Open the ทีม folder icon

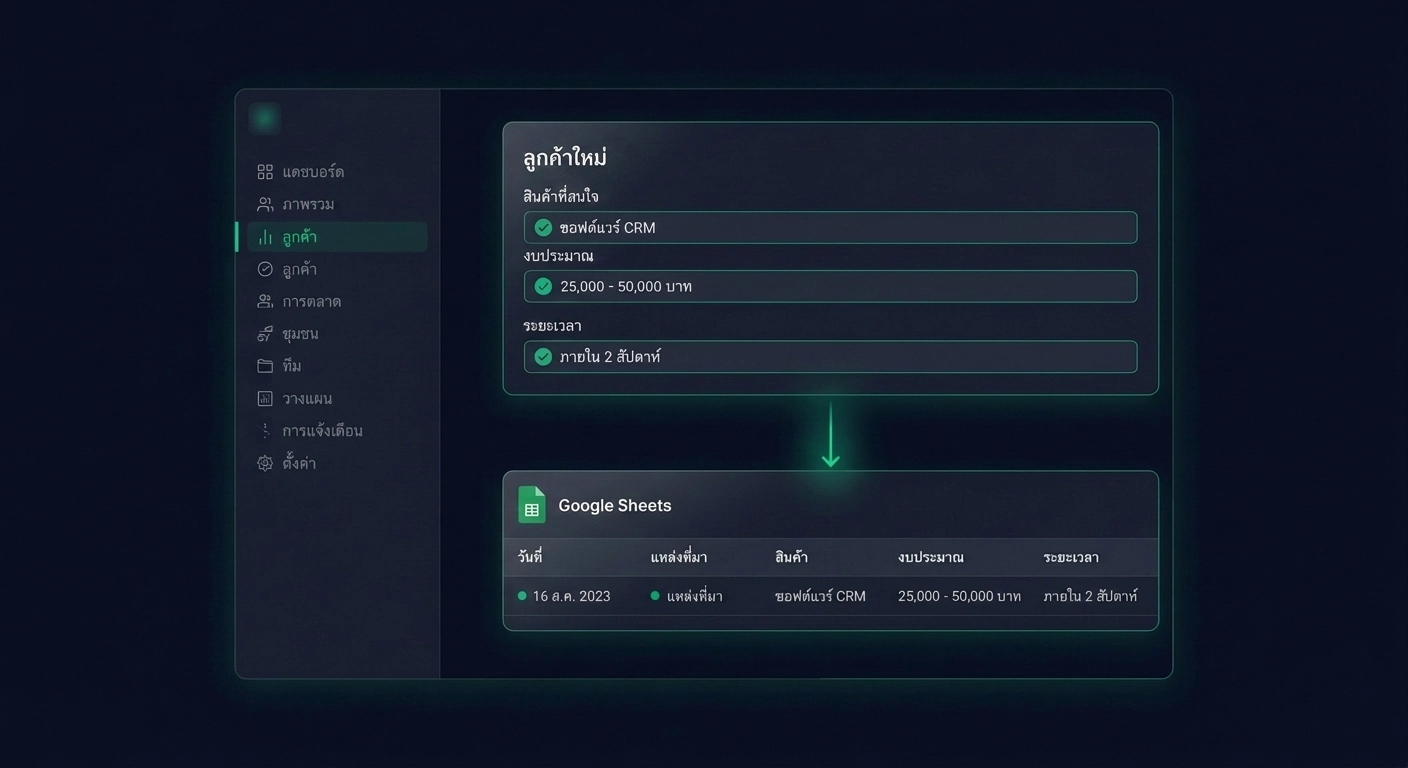pos(265,366)
